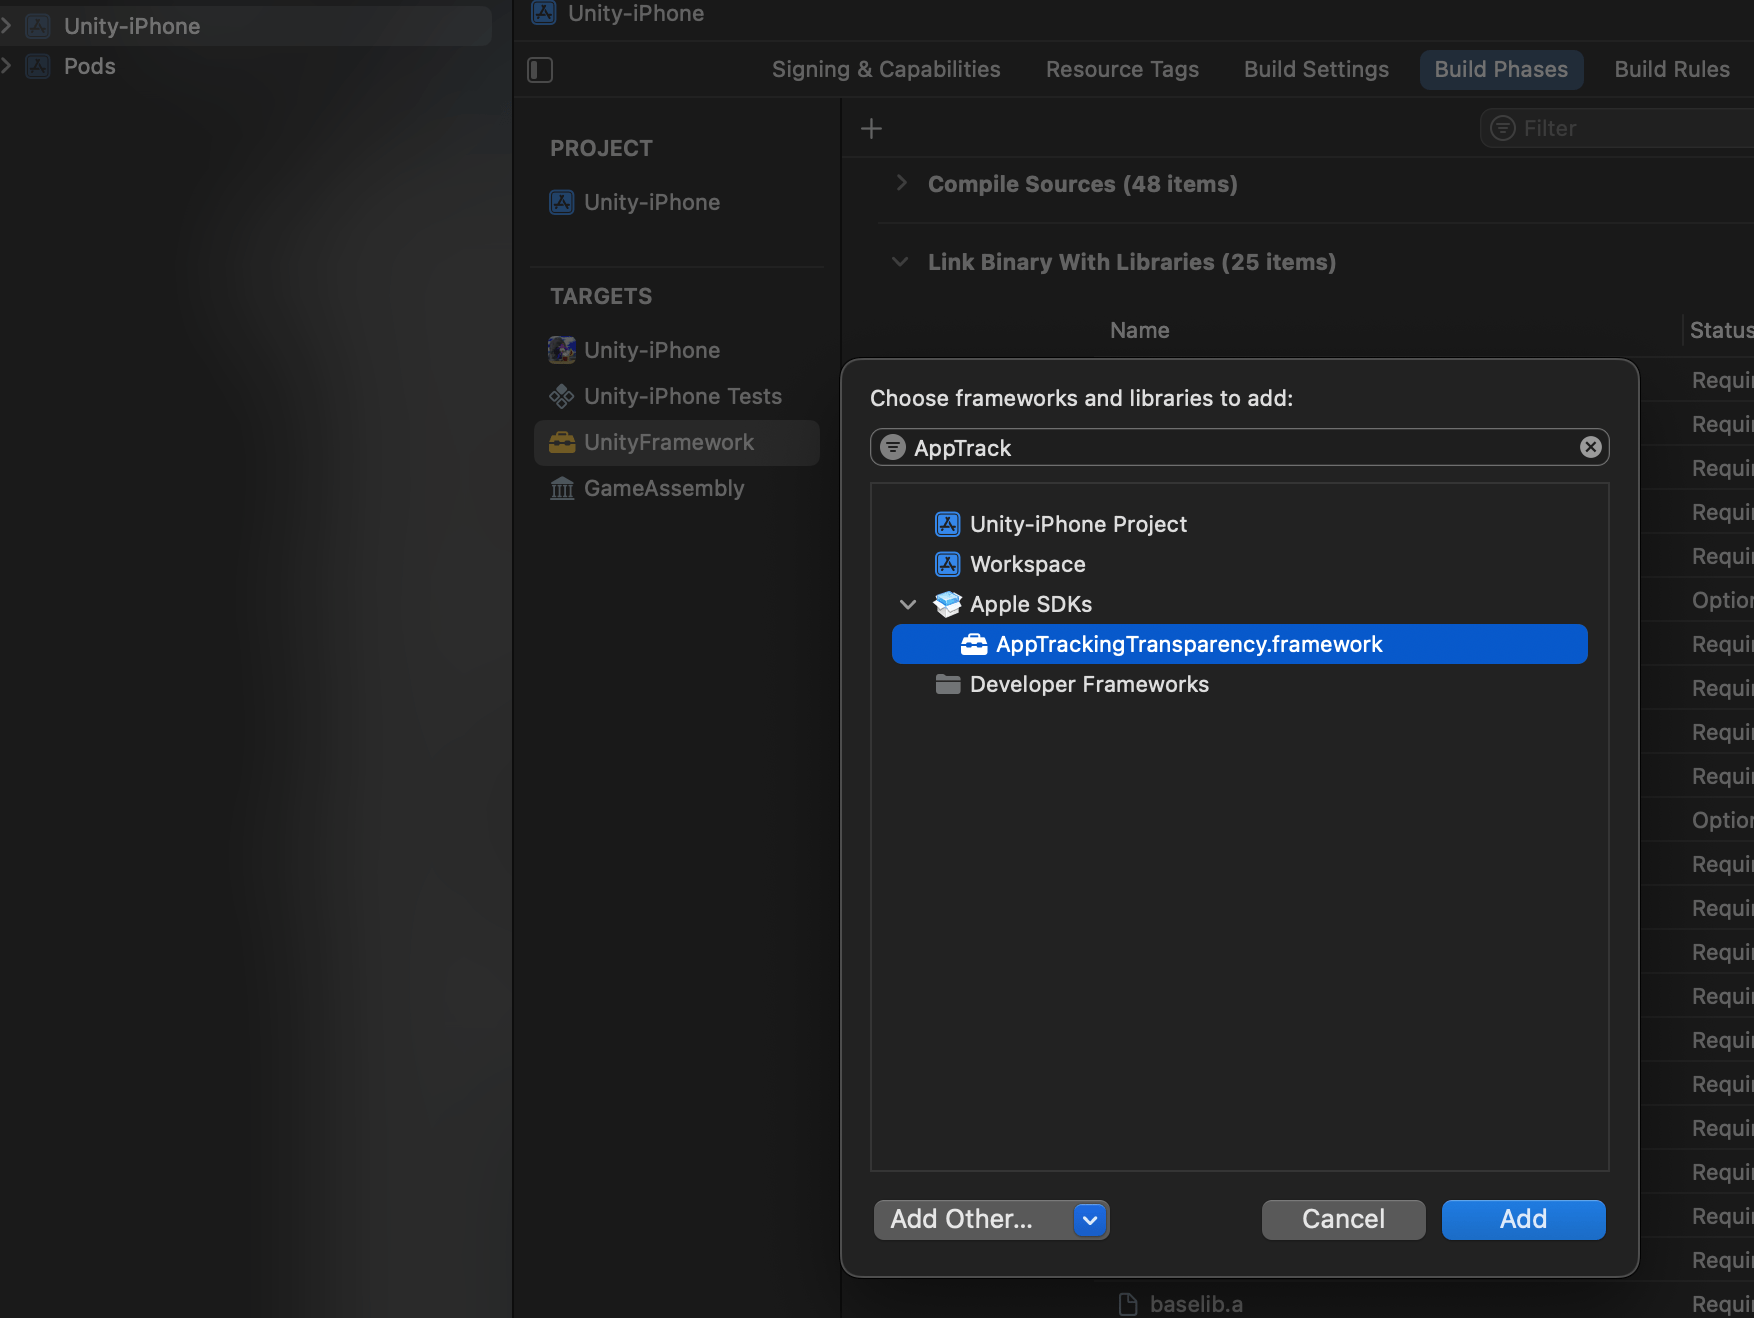Toggle the targets sidebar panel icon
Screen dimensions: 1754x1318
click(540, 70)
